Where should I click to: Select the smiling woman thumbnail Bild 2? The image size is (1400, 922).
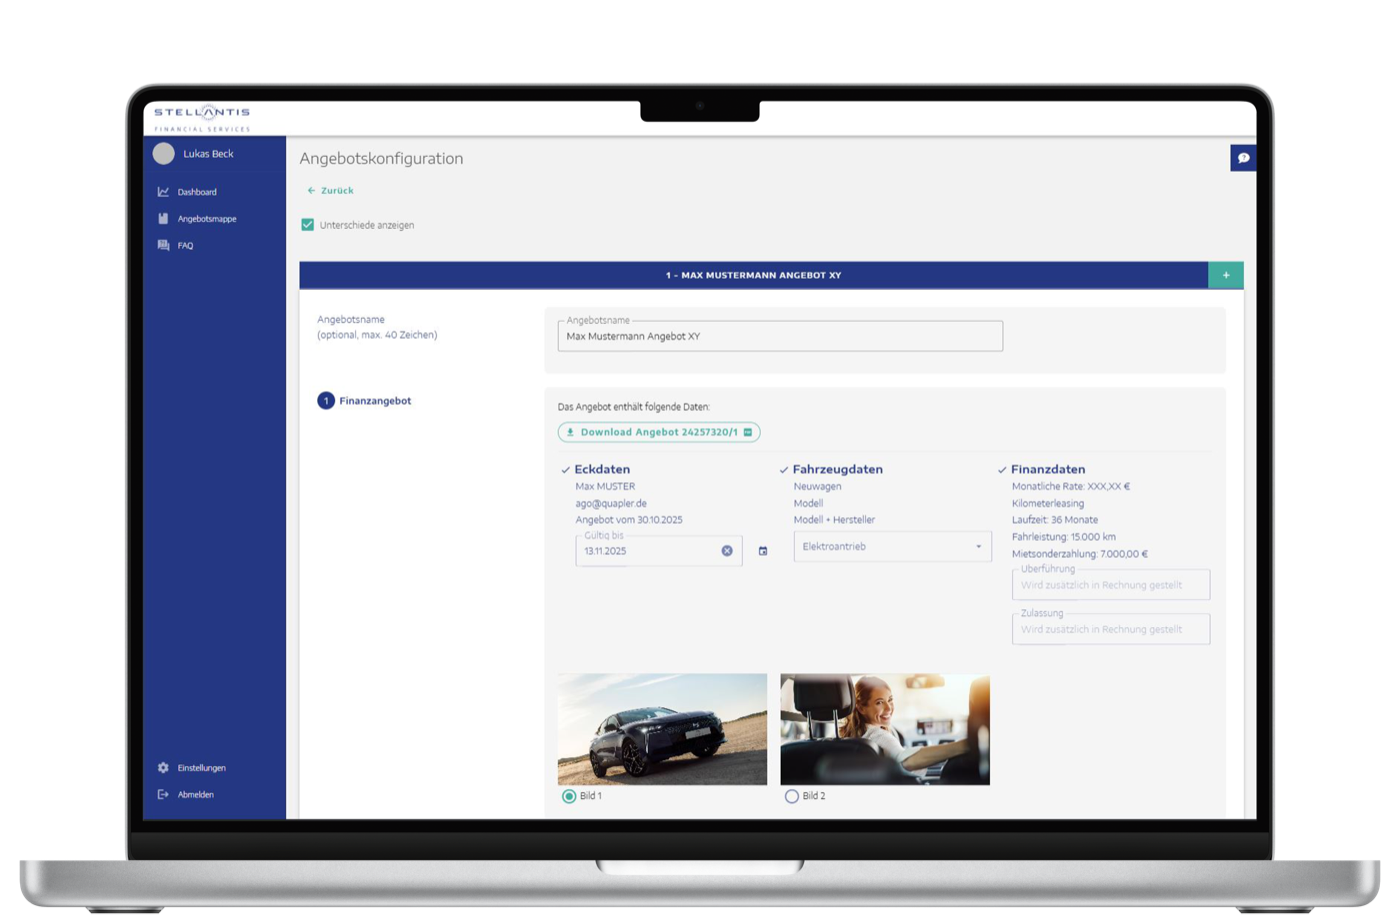tap(885, 729)
